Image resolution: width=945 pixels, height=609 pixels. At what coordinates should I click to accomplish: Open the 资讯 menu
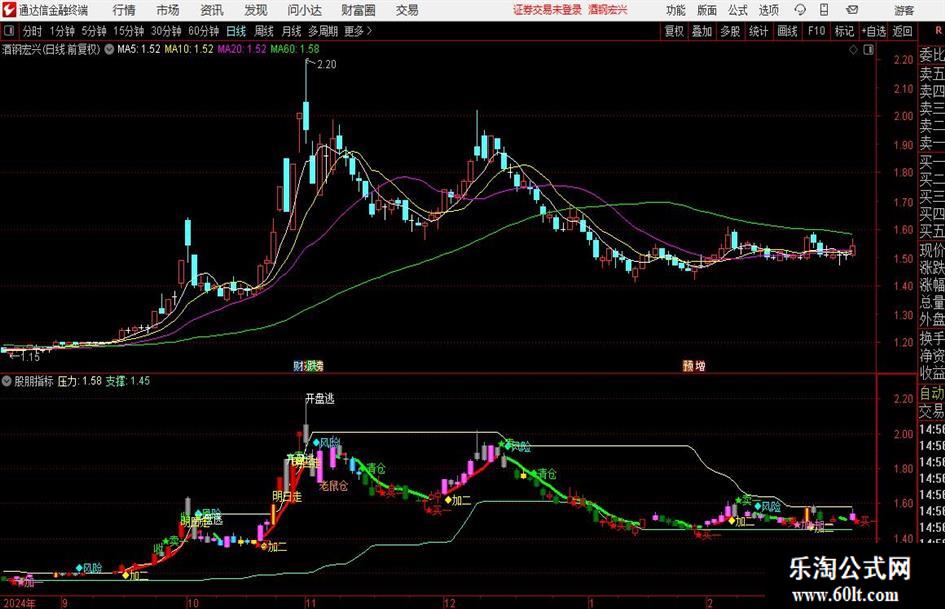(x=212, y=10)
